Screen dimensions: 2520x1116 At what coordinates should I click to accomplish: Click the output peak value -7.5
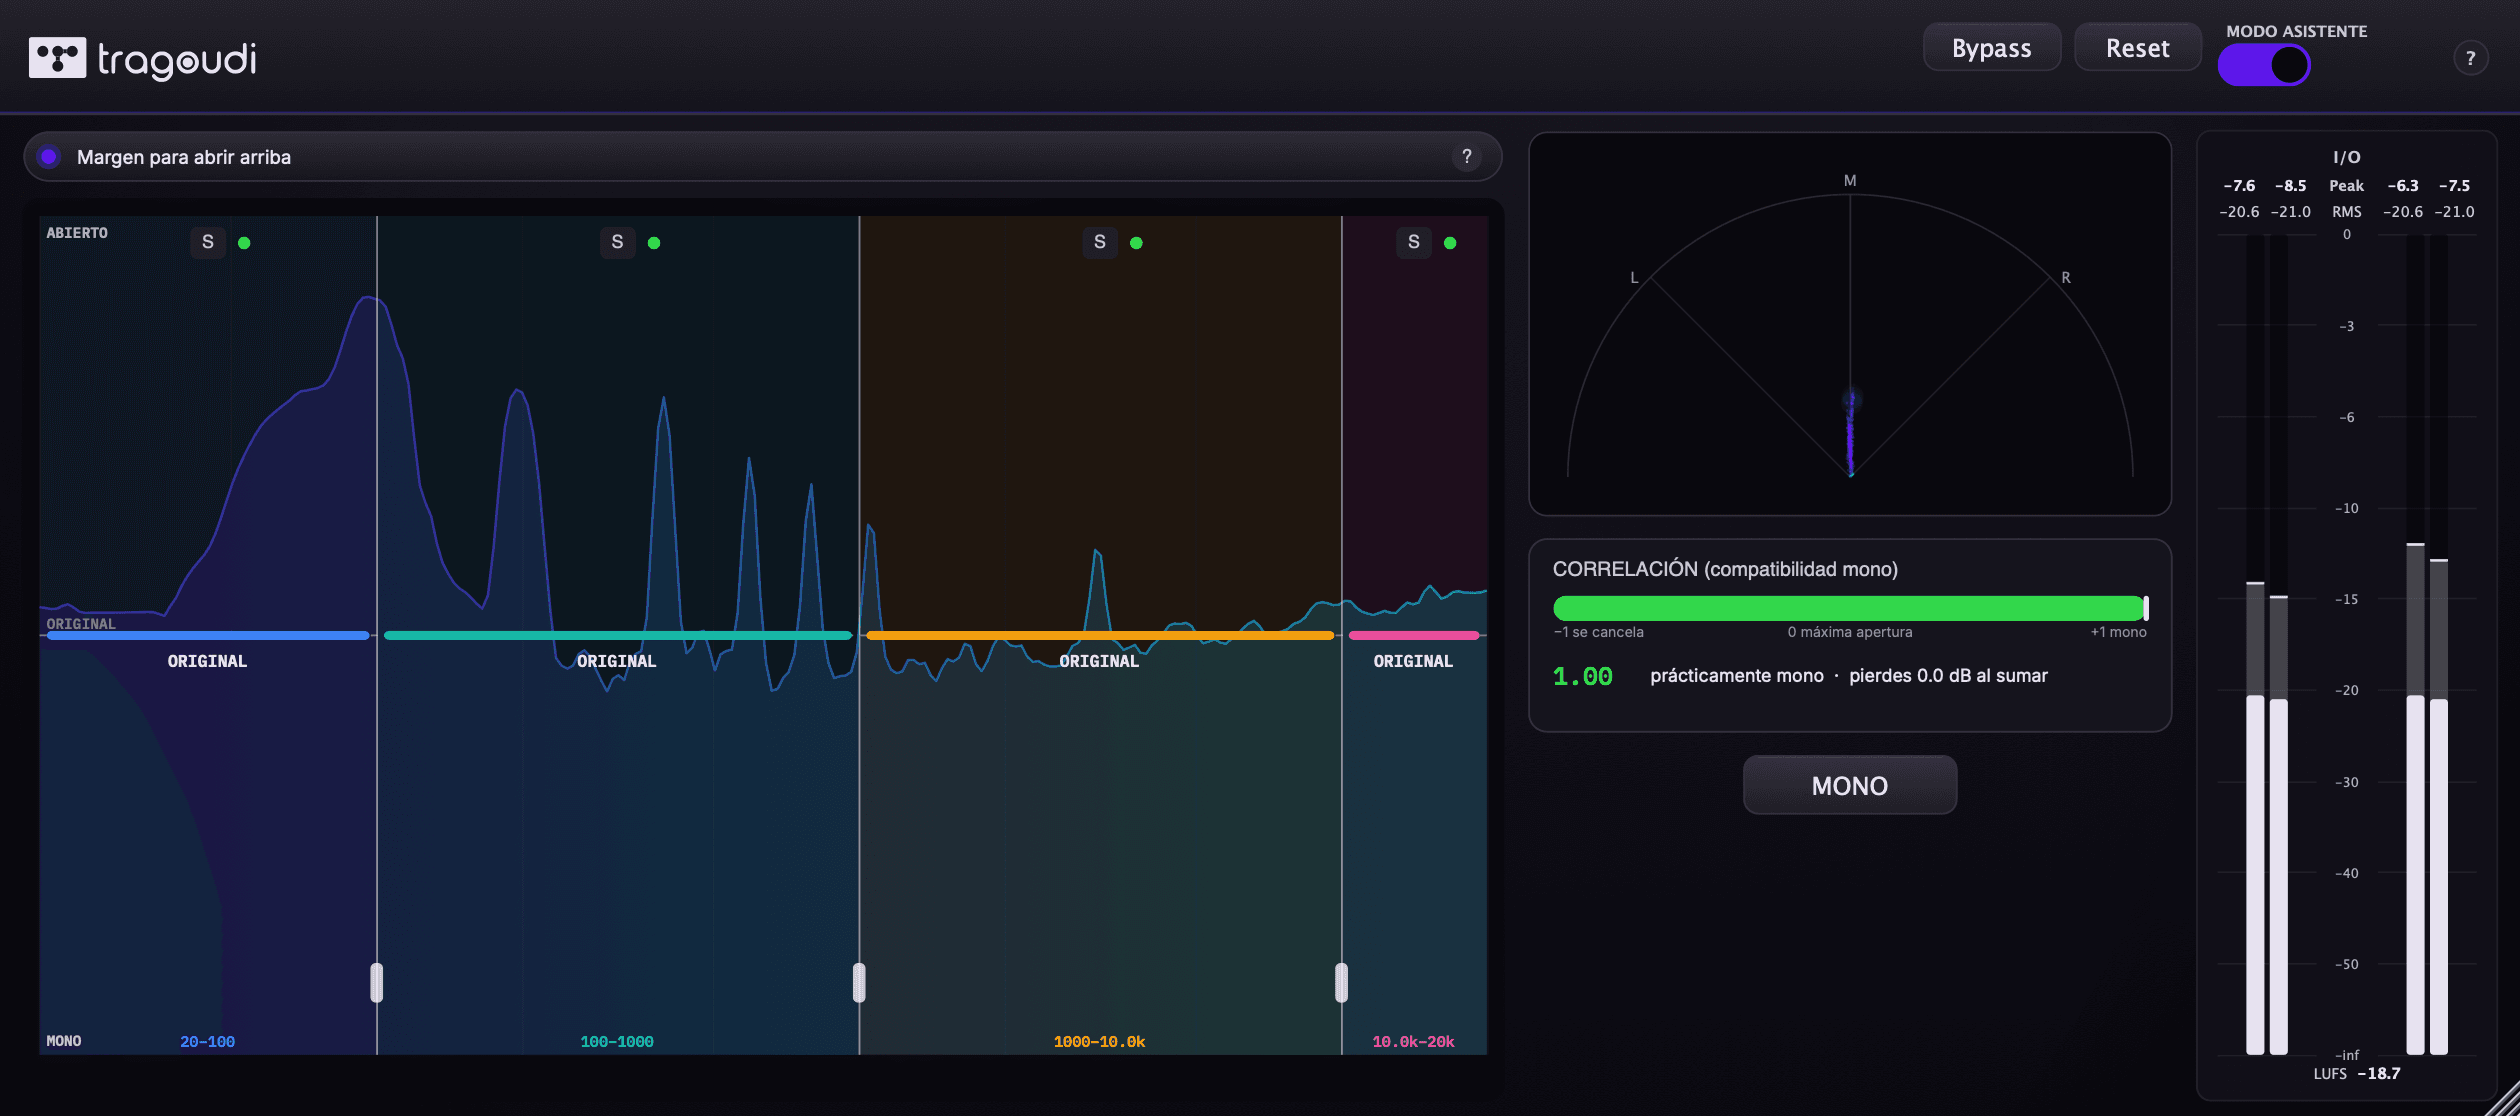pos(2454,186)
